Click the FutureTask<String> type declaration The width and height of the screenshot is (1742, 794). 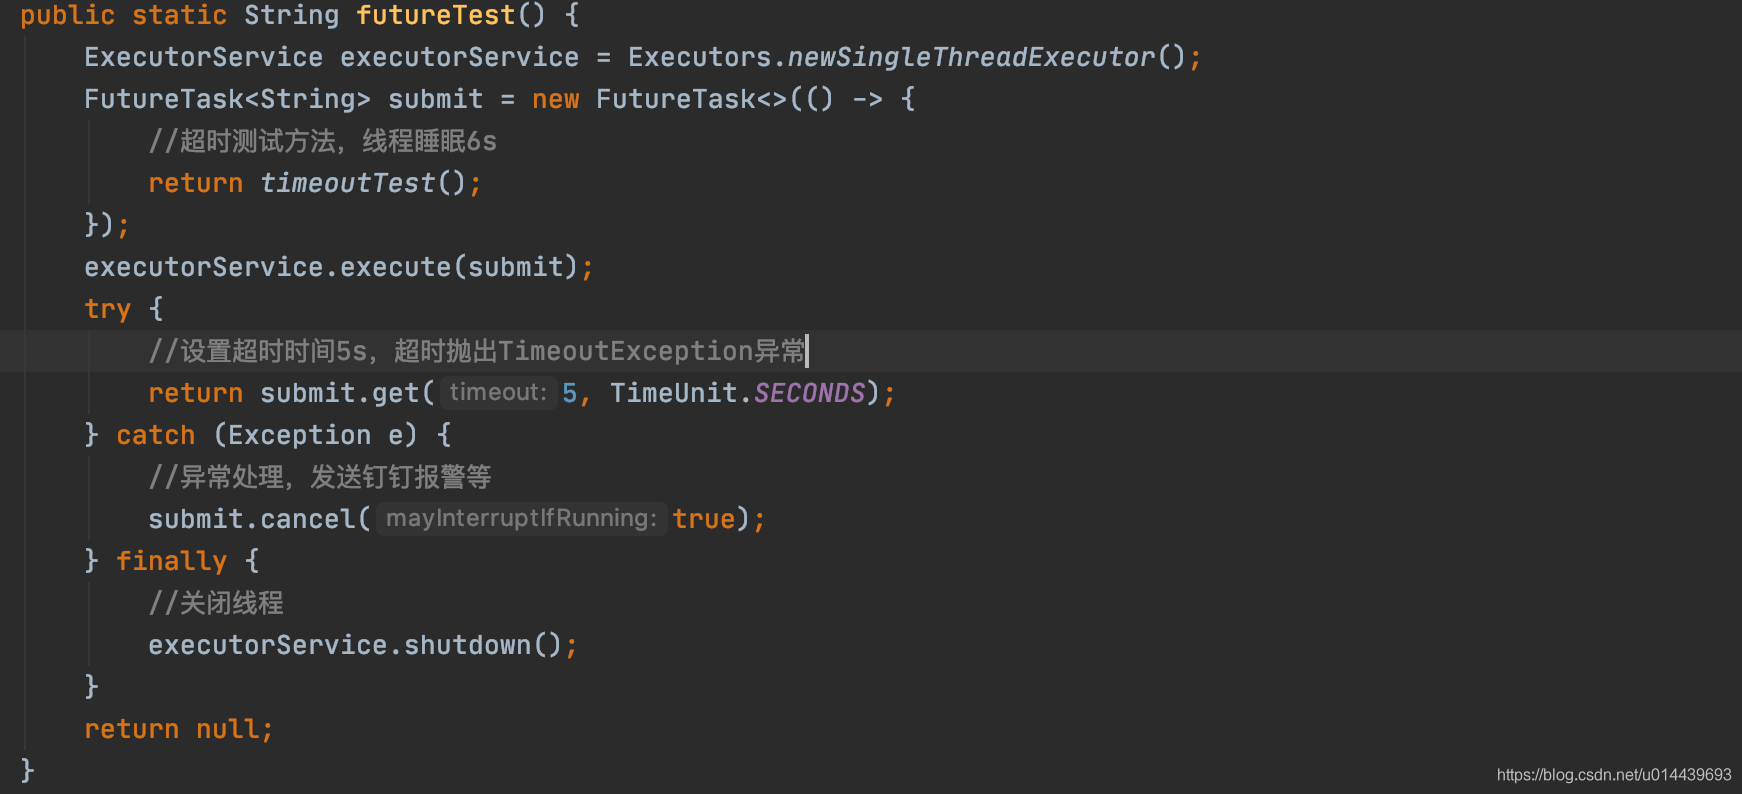point(227,99)
